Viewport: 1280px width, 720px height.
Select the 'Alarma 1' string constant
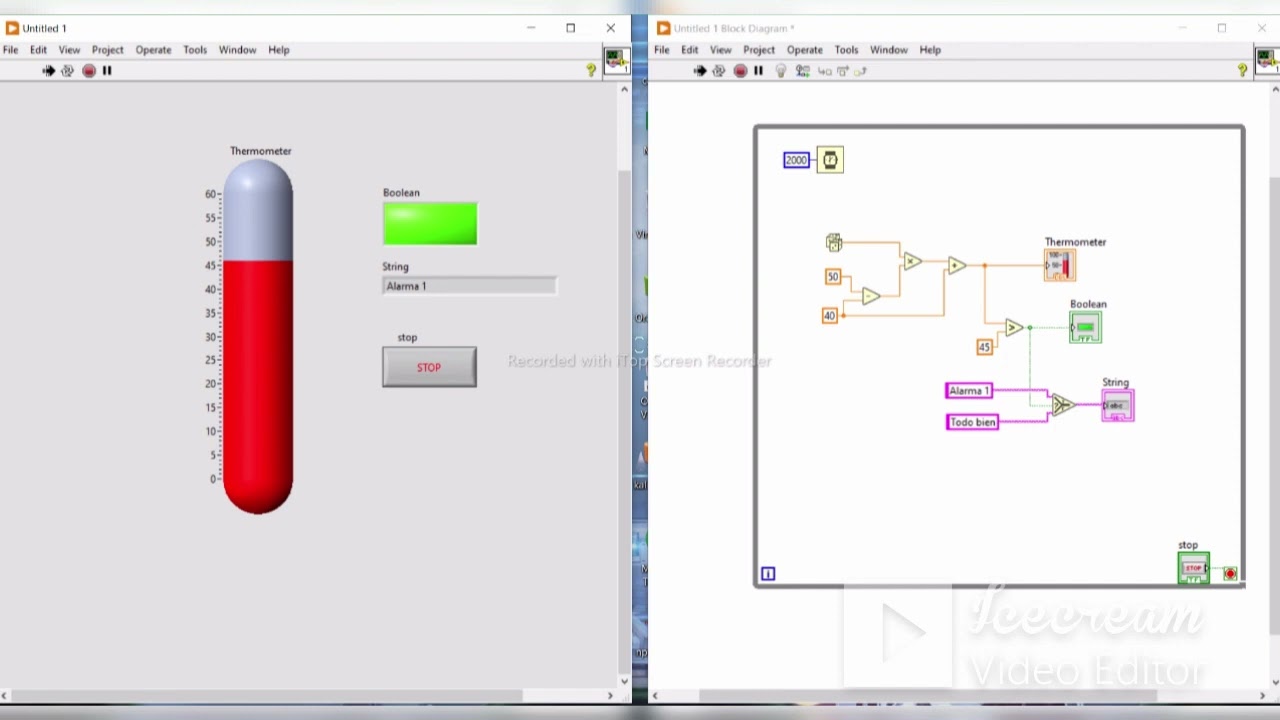click(x=969, y=391)
